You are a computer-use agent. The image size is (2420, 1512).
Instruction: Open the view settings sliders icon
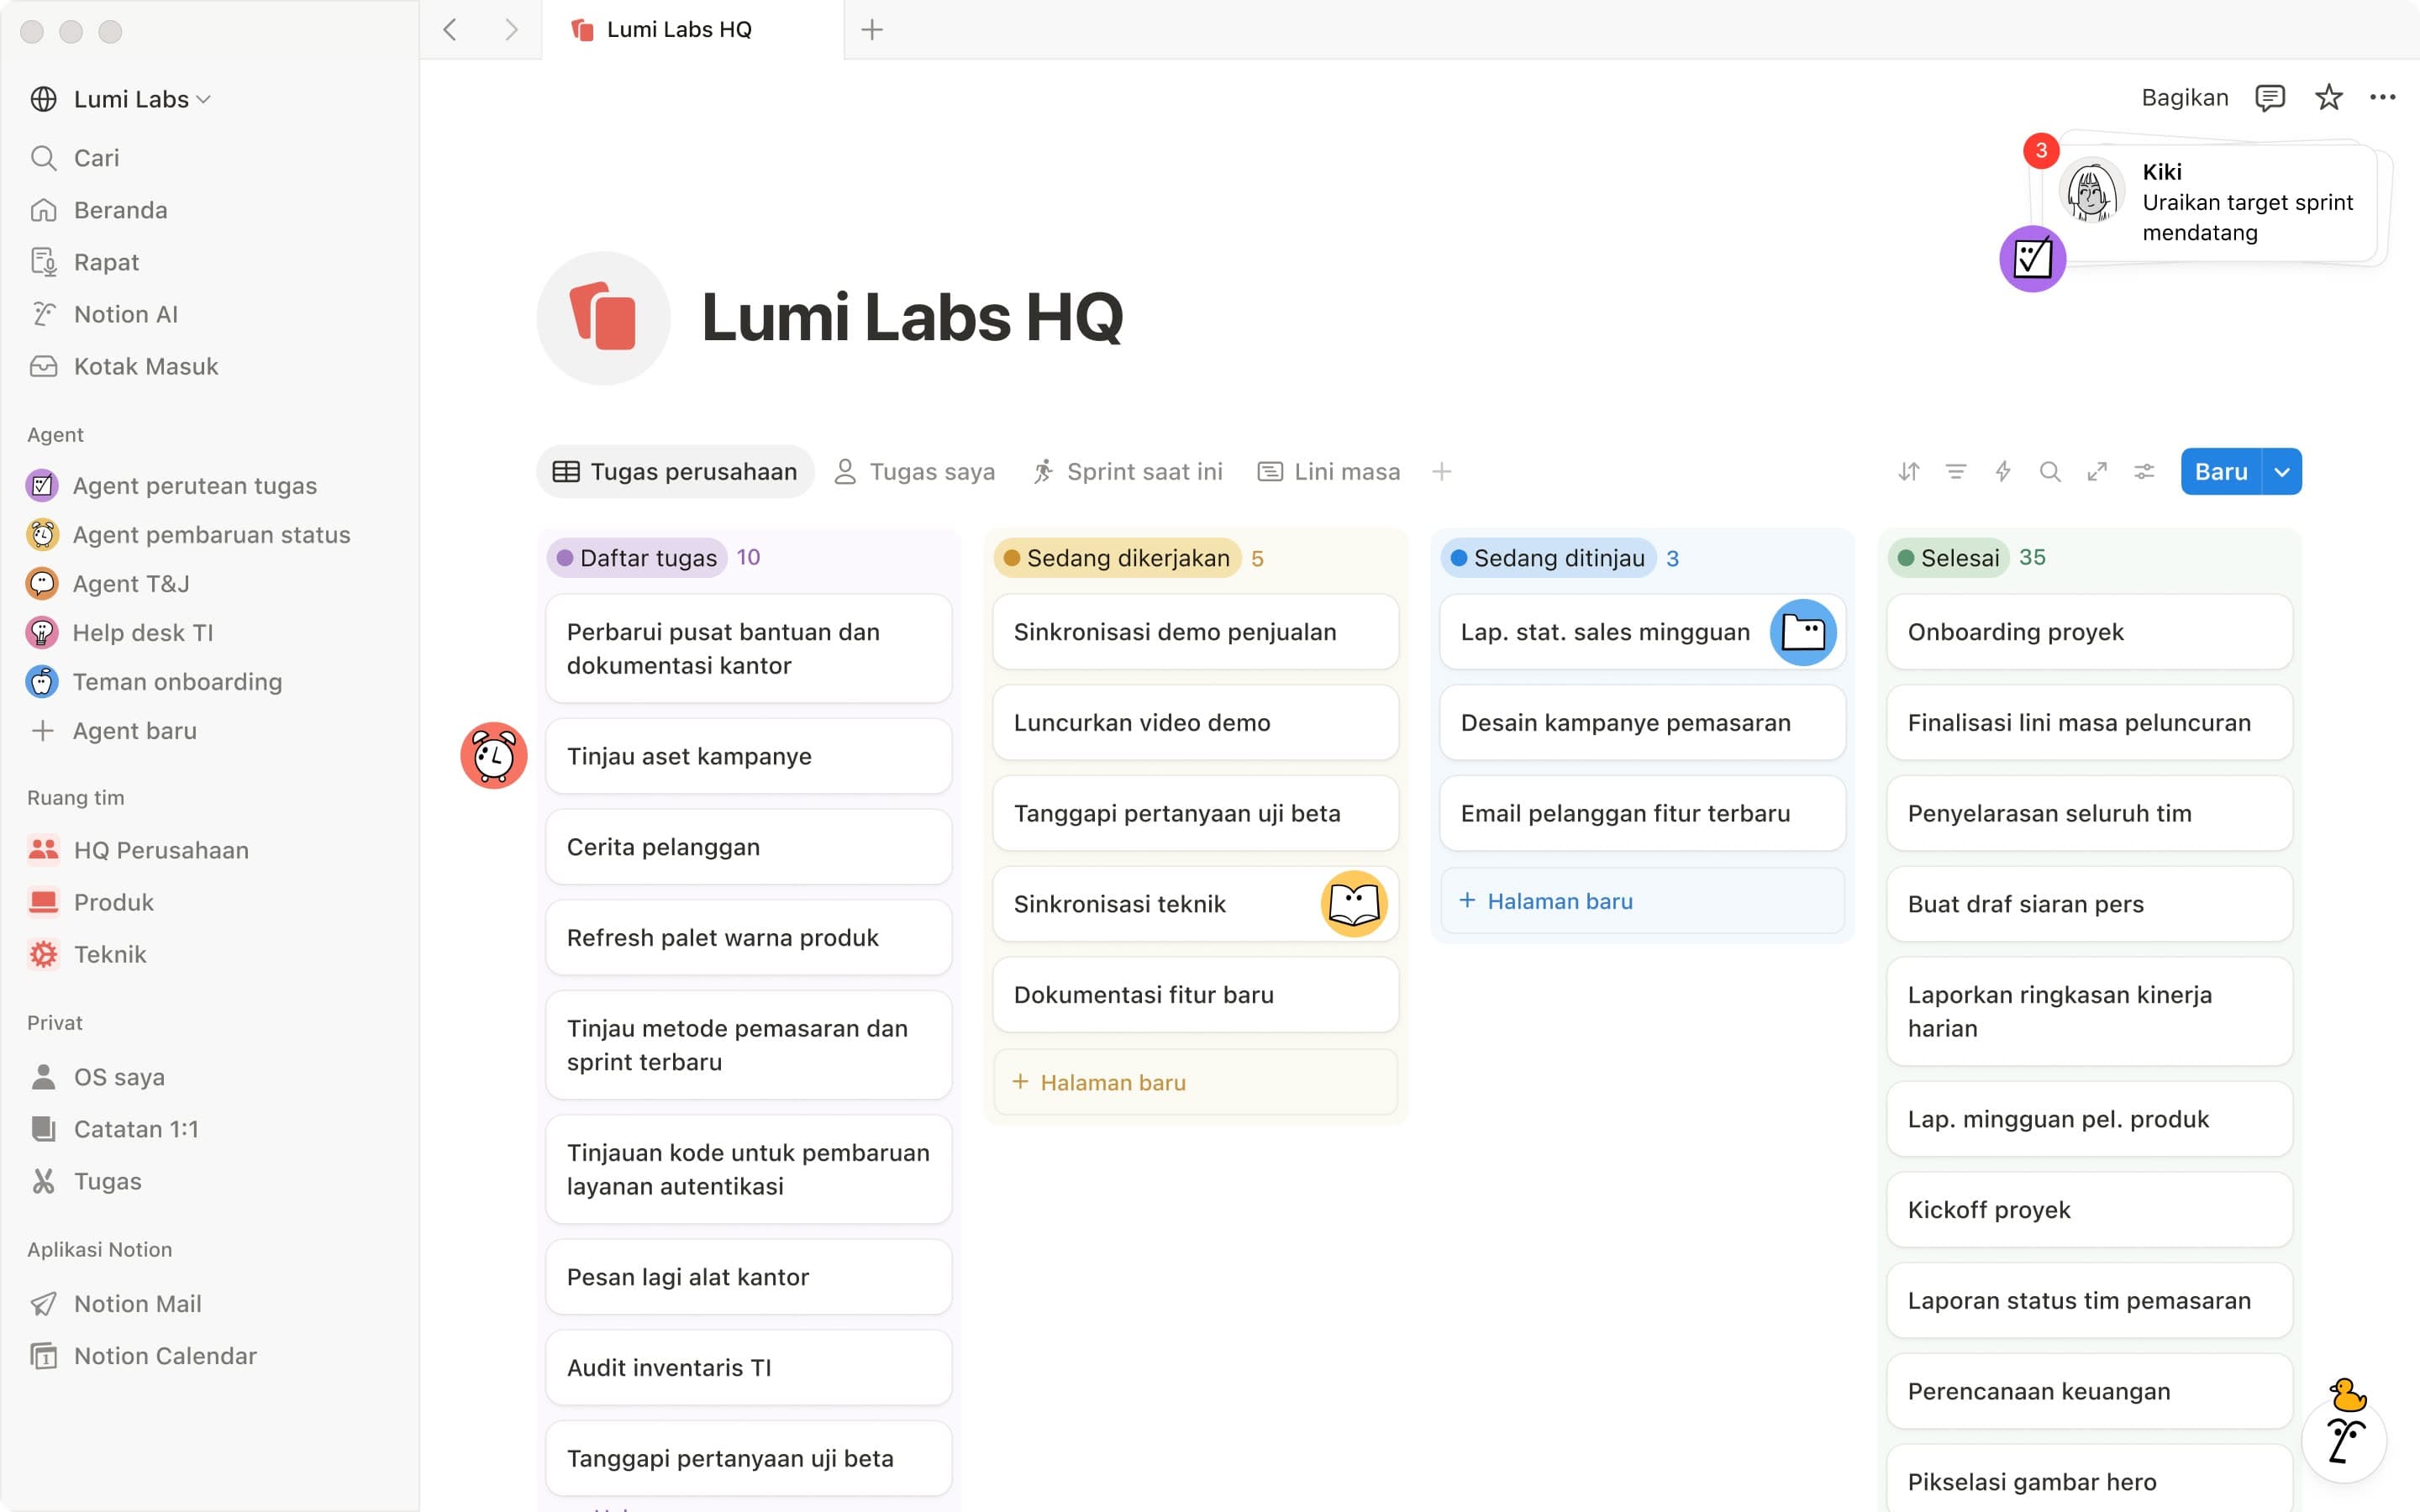point(2143,471)
